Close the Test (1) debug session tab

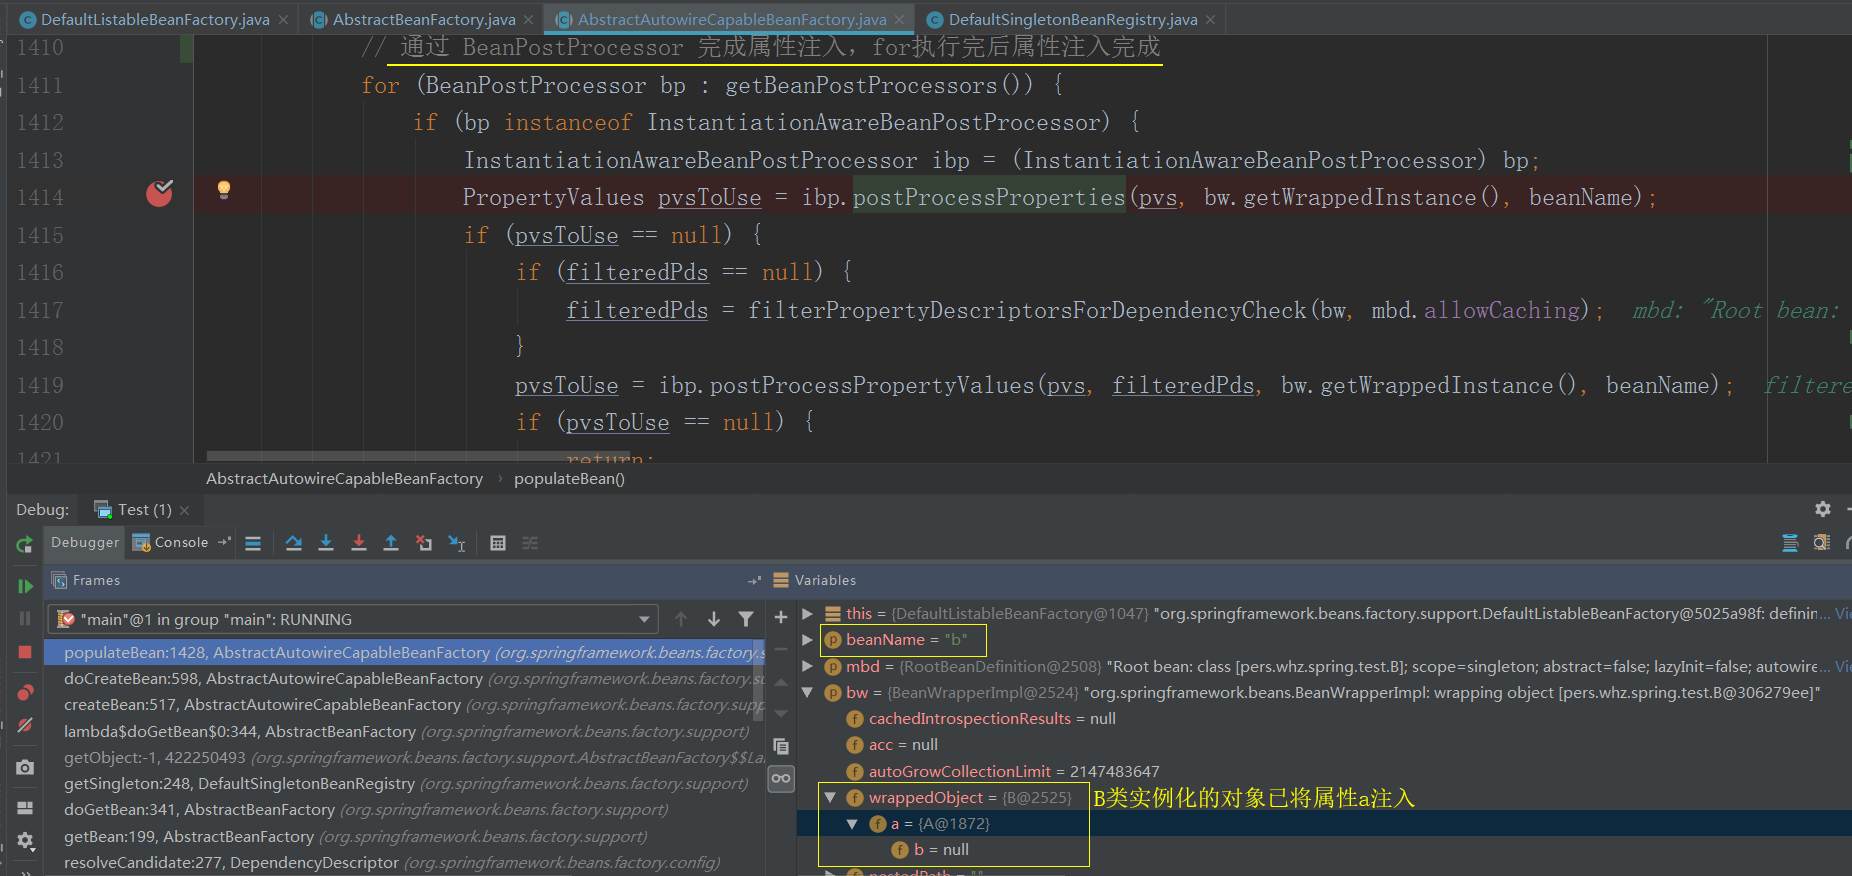click(185, 510)
